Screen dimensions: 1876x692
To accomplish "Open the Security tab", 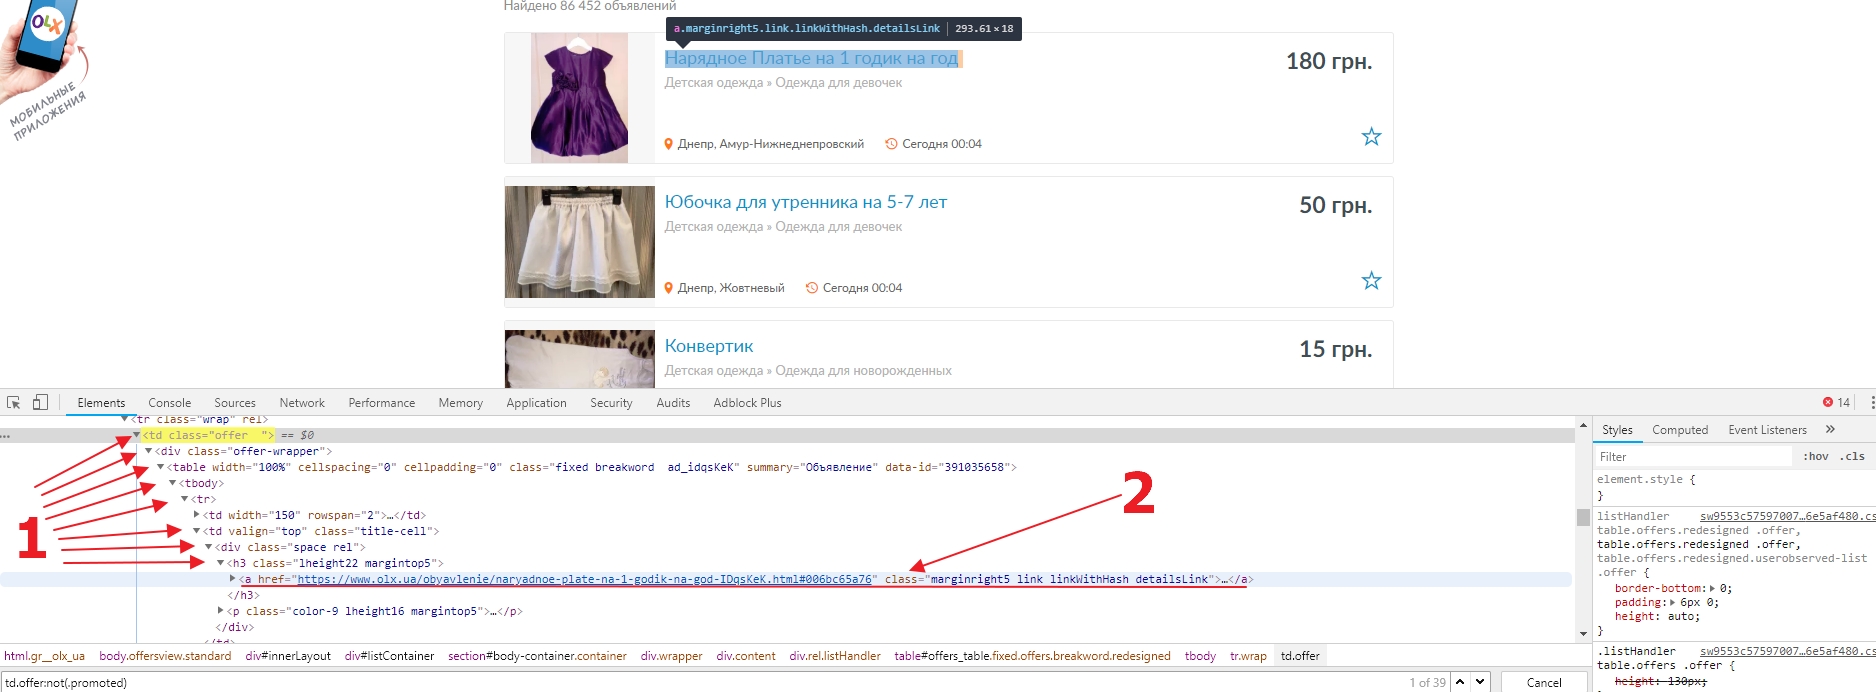I will [x=611, y=402].
